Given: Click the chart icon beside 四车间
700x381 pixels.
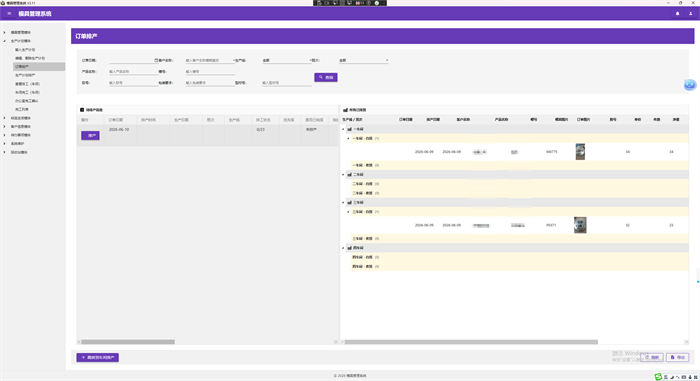Looking at the screenshot, I should [x=350, y=248].
